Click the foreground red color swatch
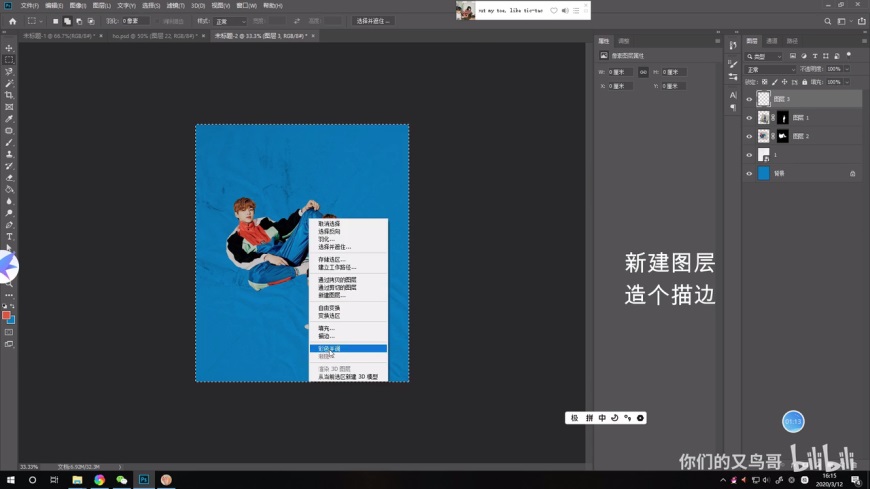The image size is (870, 489). 6,315
